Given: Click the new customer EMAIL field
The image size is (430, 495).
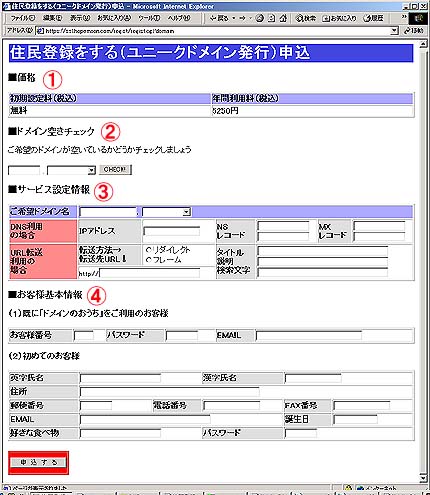Looking at the screenshot, I should 145,420.
